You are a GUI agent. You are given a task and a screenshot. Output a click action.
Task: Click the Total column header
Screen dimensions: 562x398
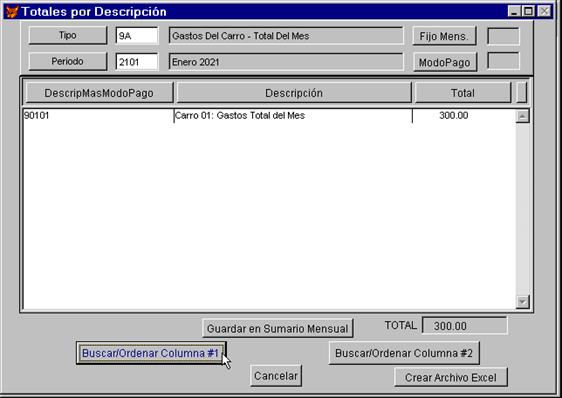pos(463,93)
